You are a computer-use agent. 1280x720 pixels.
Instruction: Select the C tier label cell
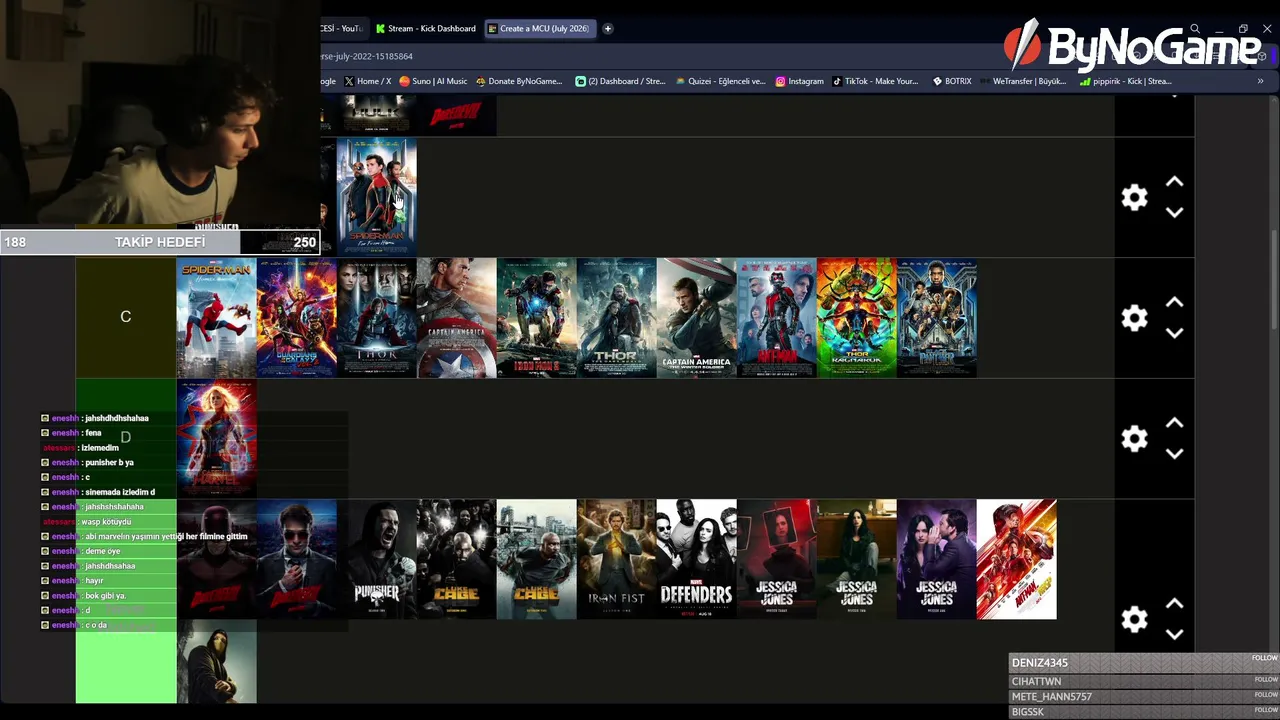click(126, 318)
